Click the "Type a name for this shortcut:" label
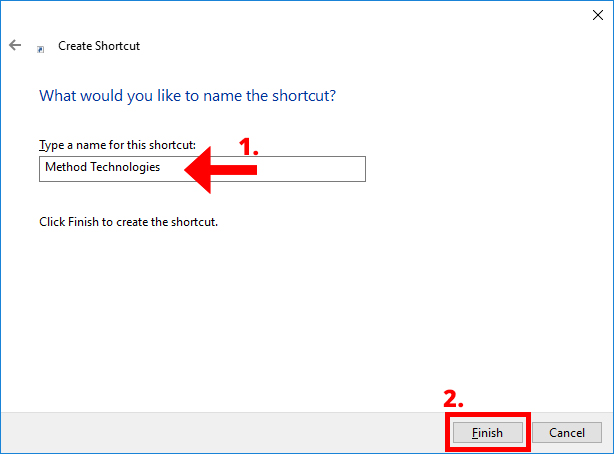 pos(117,145)
